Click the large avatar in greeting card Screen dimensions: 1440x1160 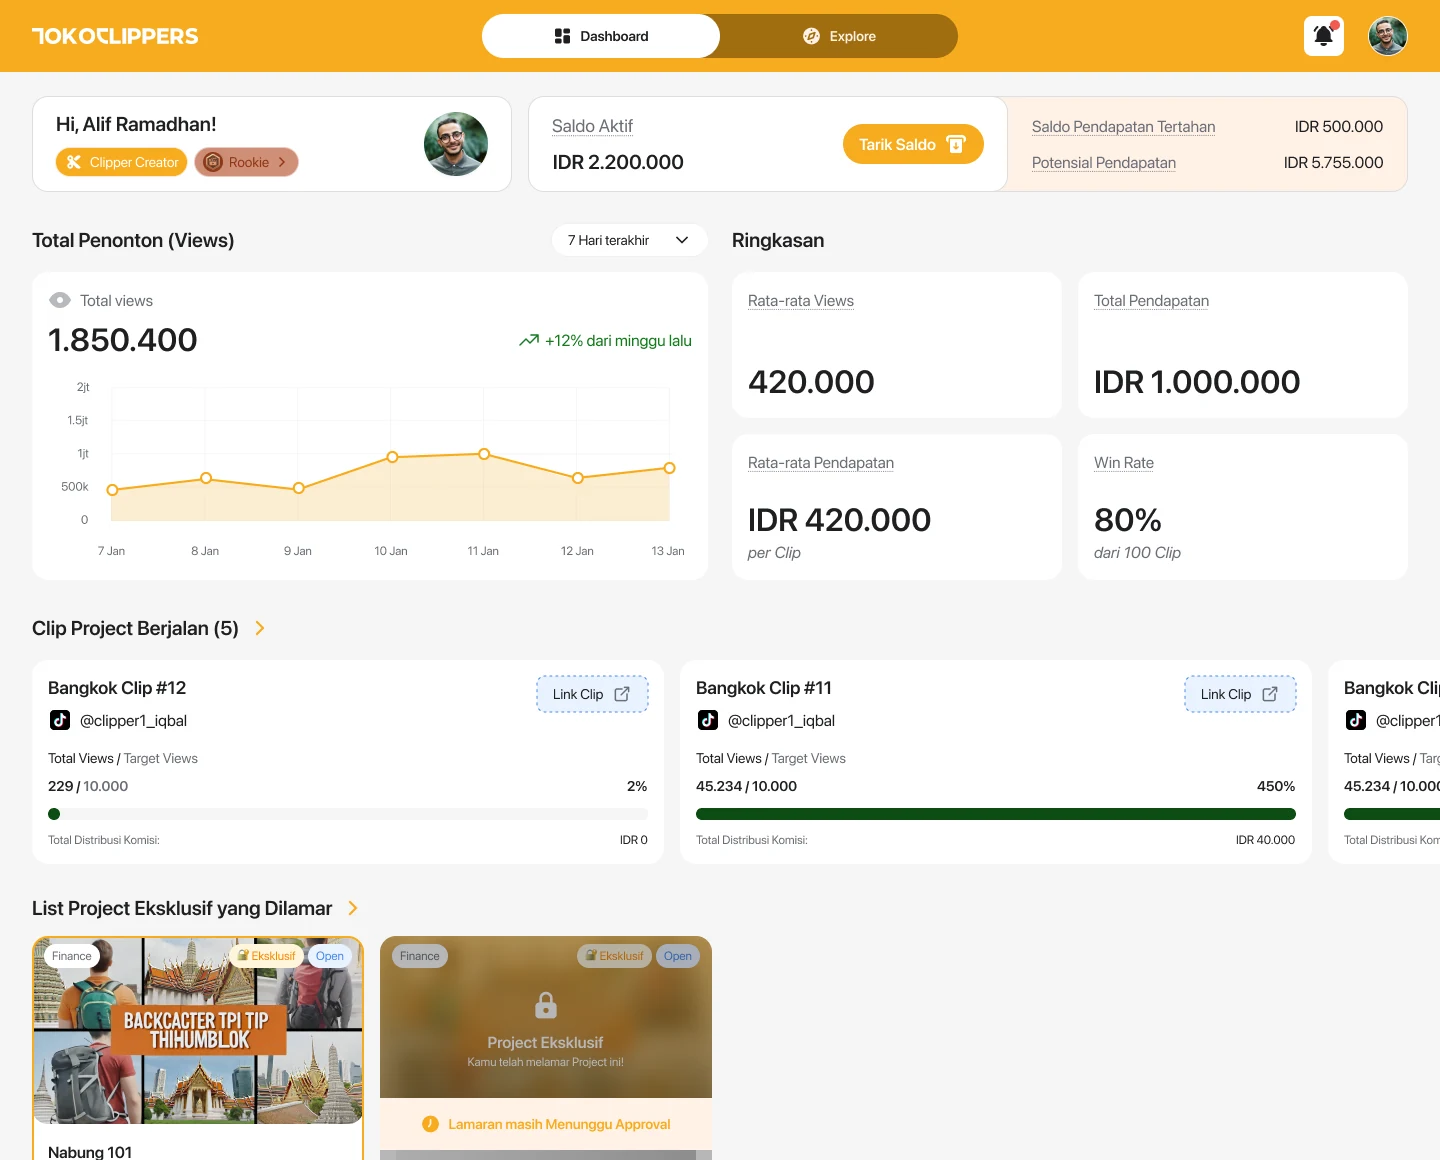pos(456,144)
